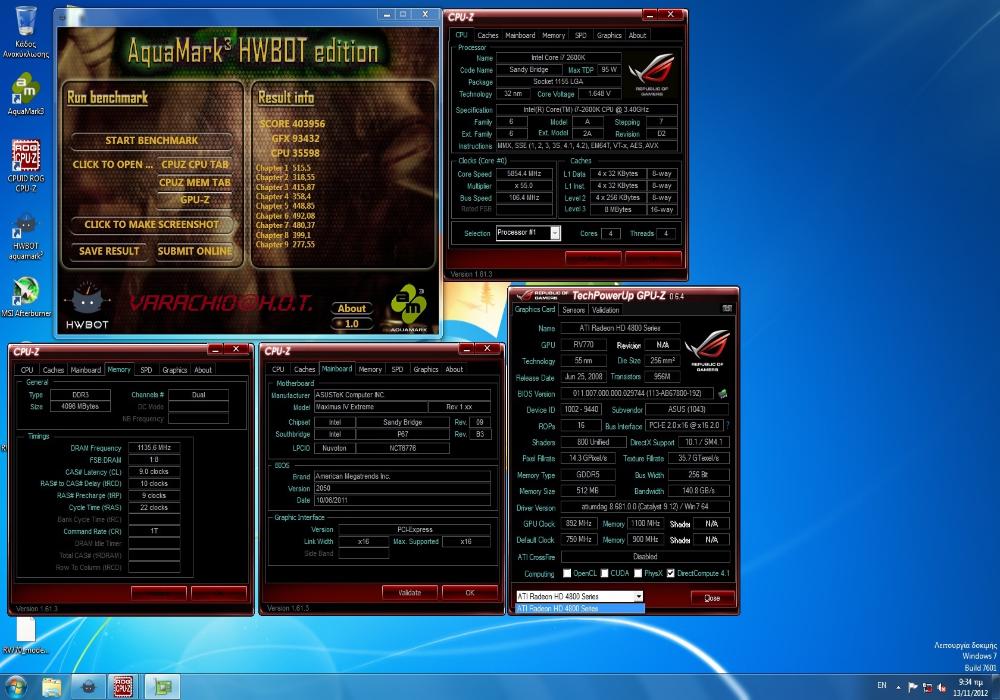
Task: Select the Core Speed value 5854.4 MHz
Action: [x=524, y=174]
